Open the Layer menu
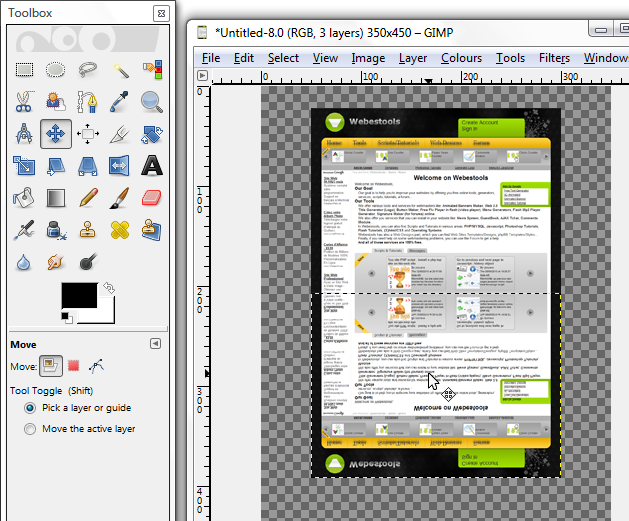Viewport: 629px width, 521px height. coord(413,59)
